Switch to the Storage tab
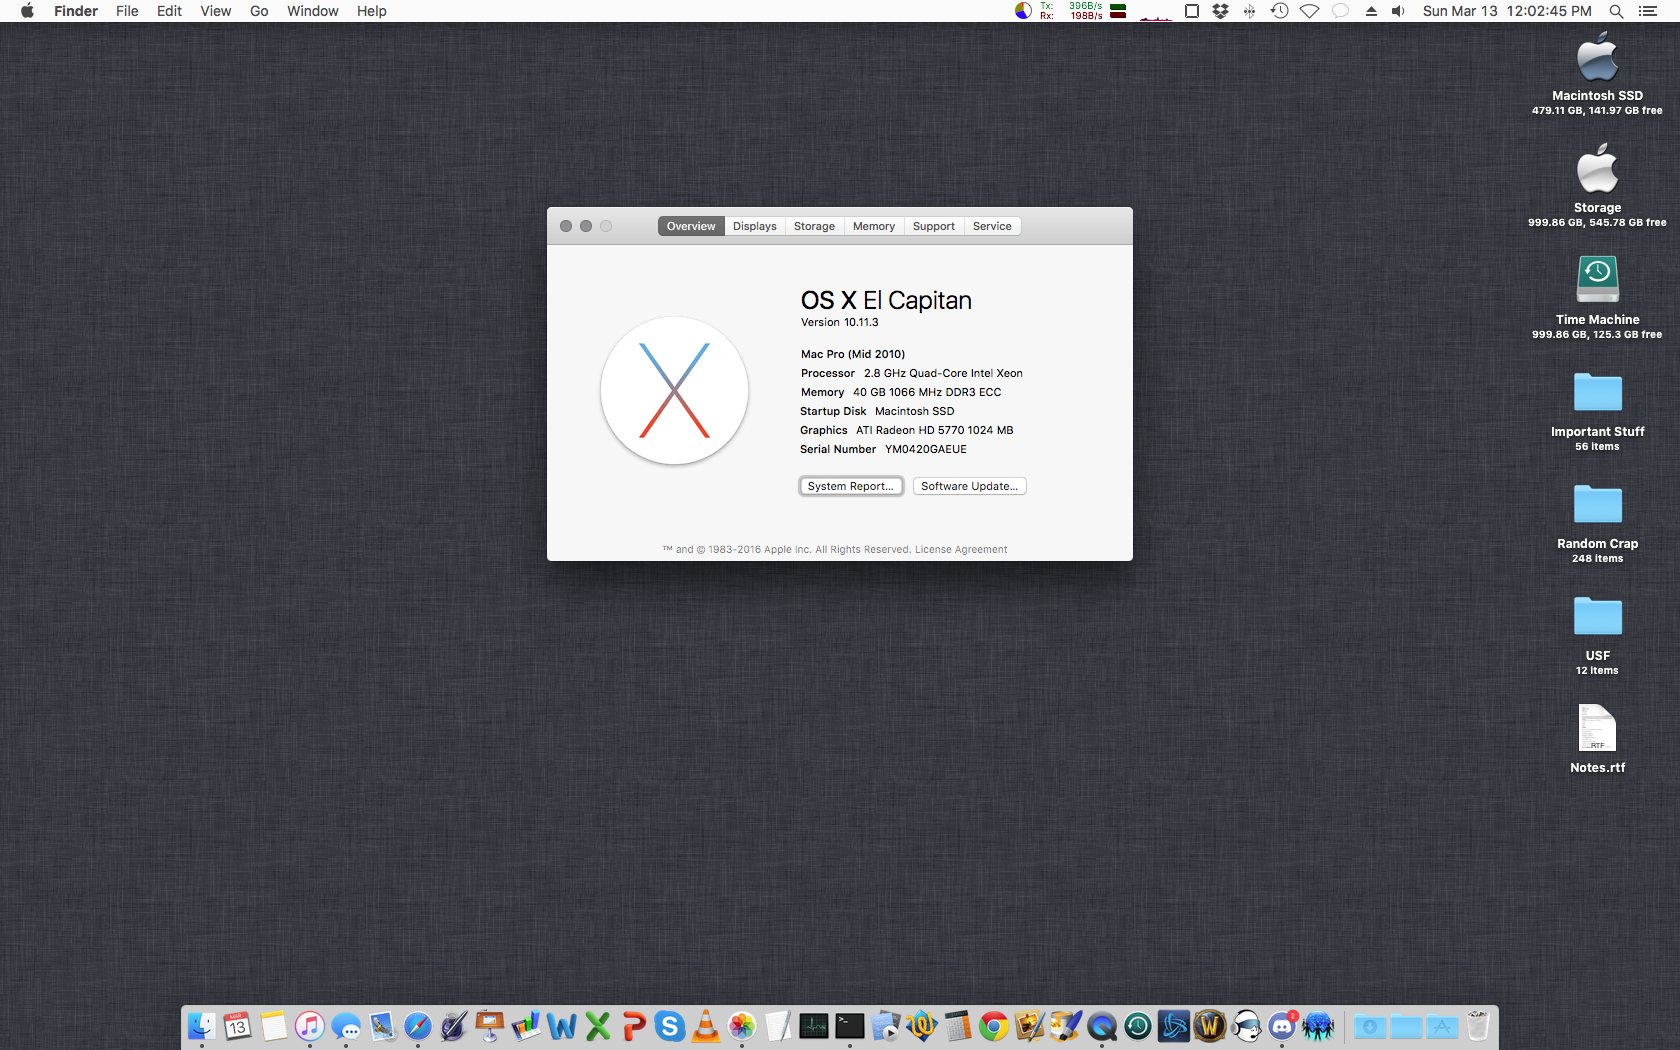1680x1050 pixels. pos(814,226)
